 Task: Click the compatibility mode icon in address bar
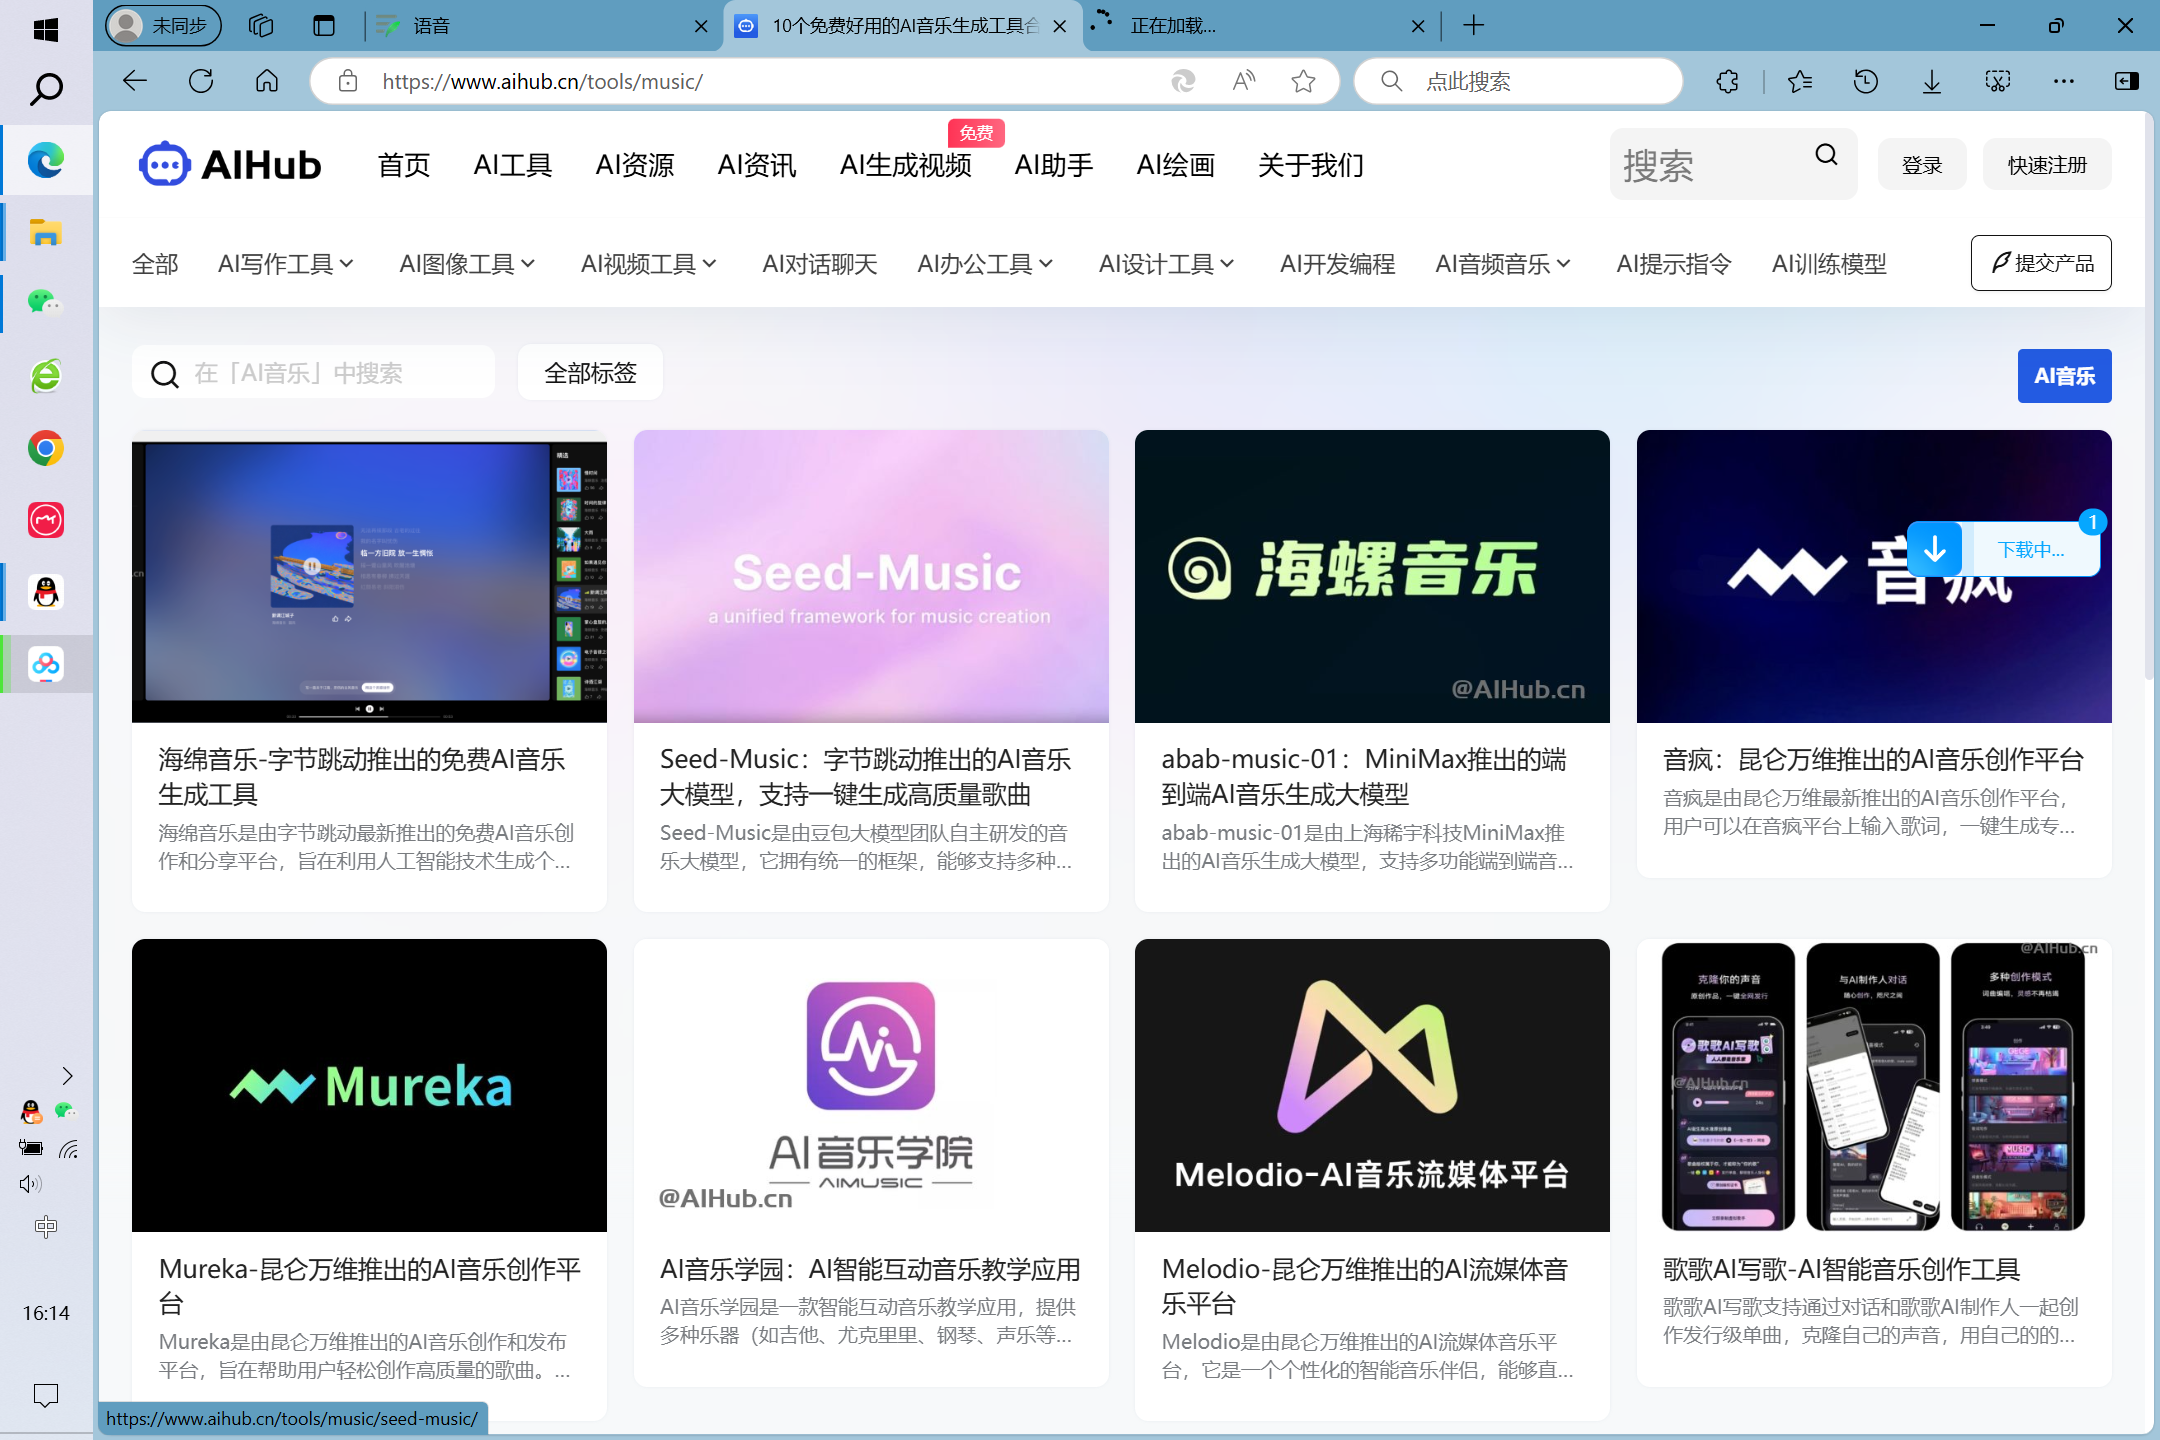(1183, 81)
